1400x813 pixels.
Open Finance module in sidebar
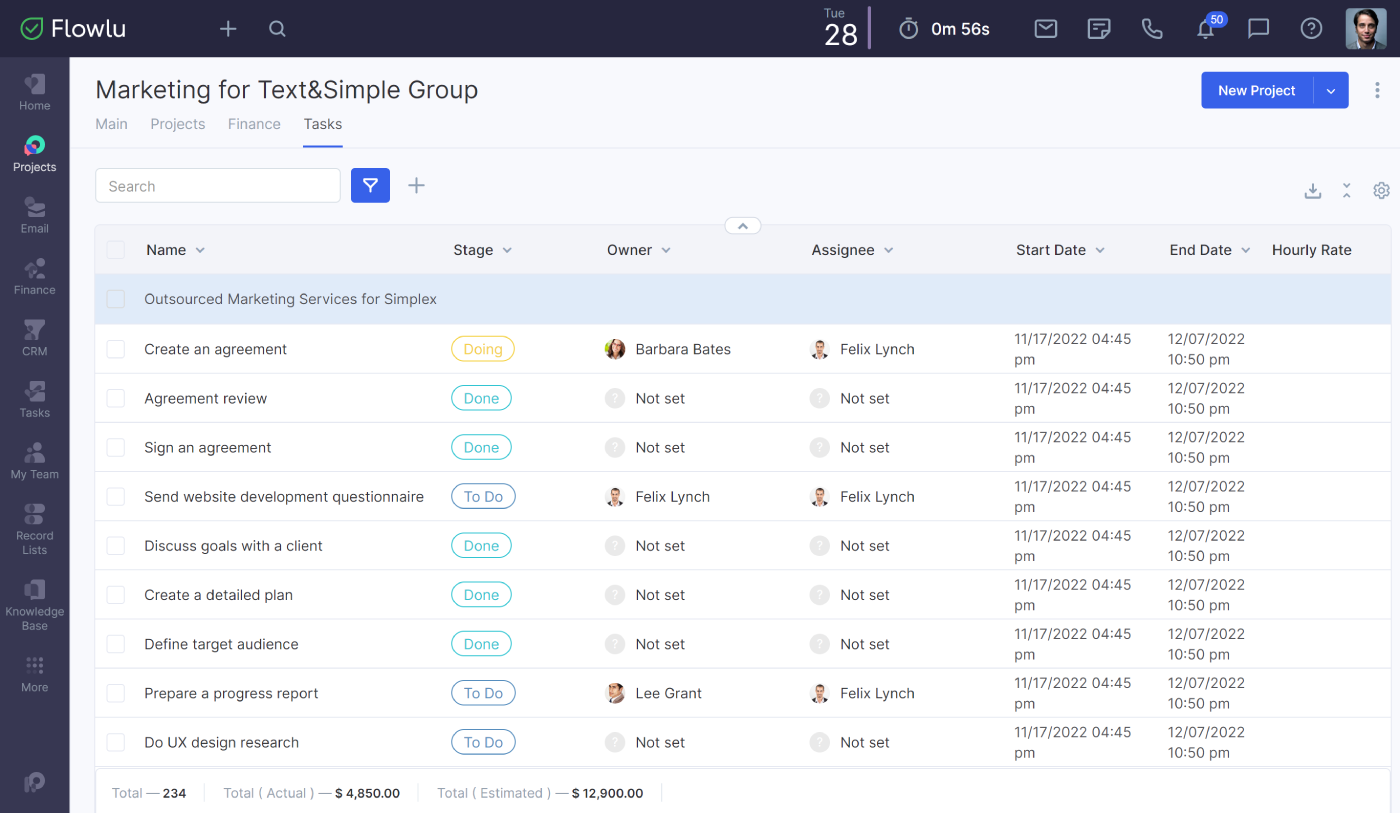point(35,277)
